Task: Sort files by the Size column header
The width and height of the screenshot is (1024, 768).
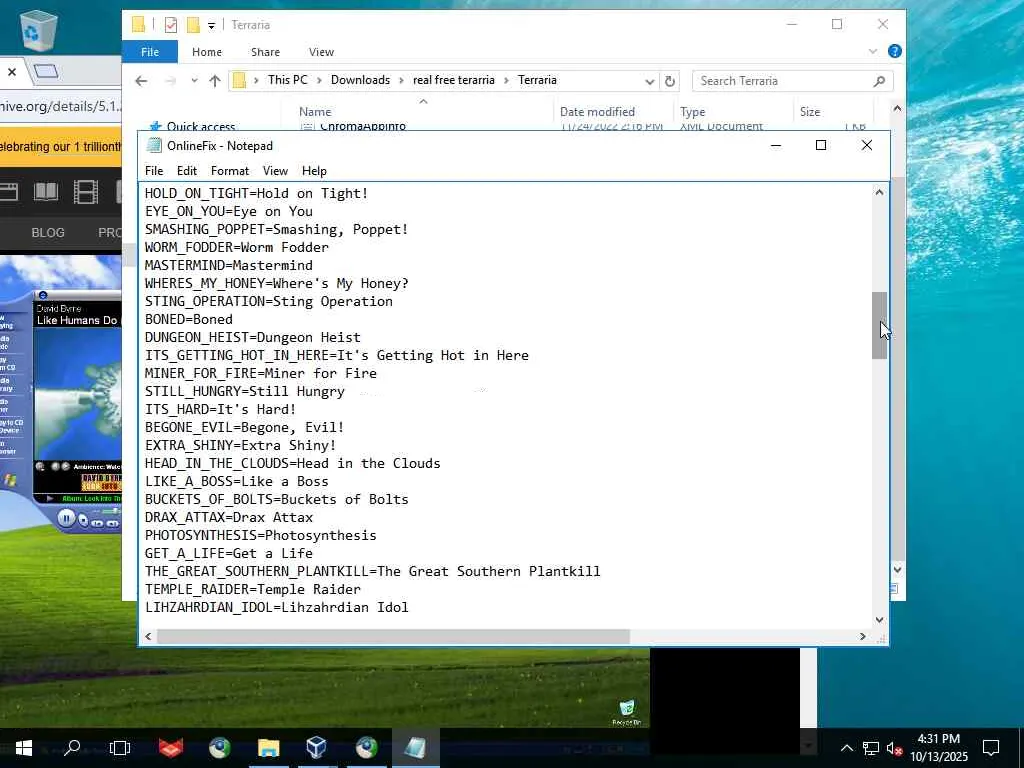Action: 810,112
